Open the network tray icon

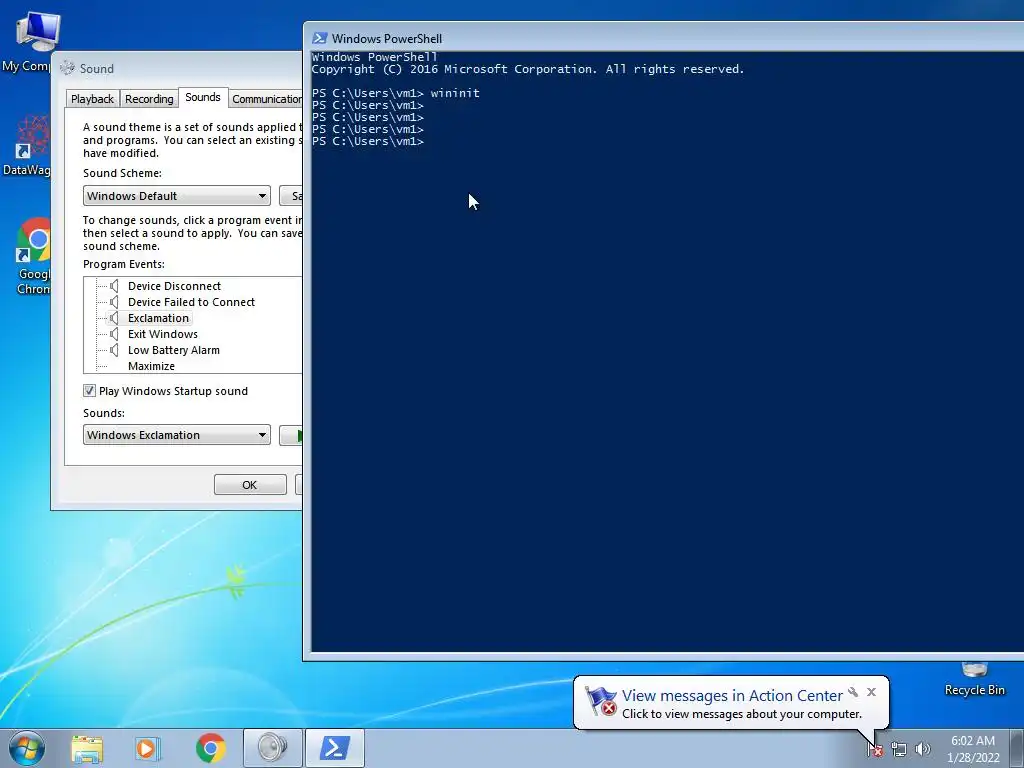point(899,749)
